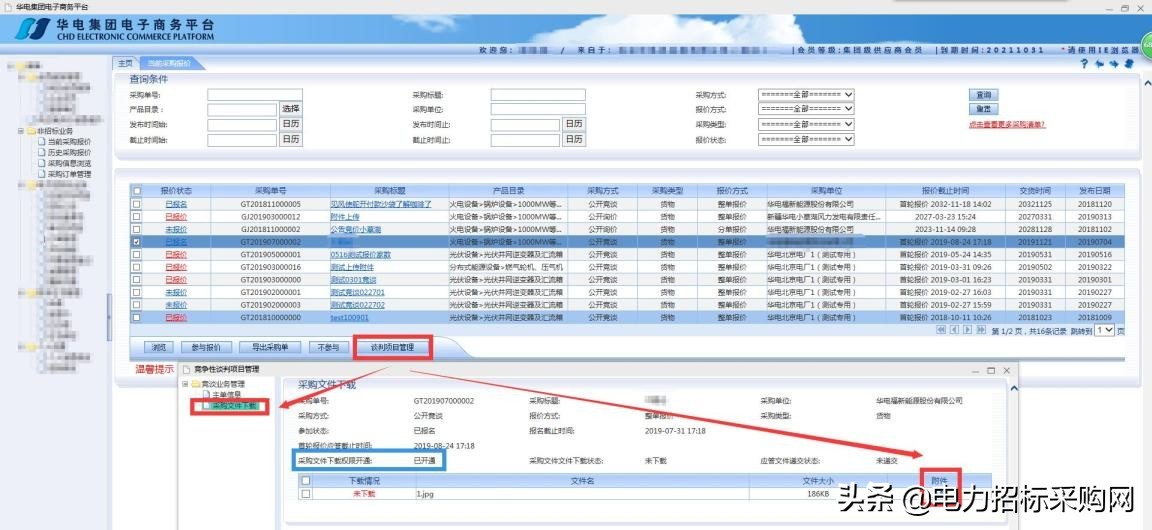This screenshot has height=530, width=1152.
Task: Open the test100901 purchase title link
Action: tap(349, 318)
